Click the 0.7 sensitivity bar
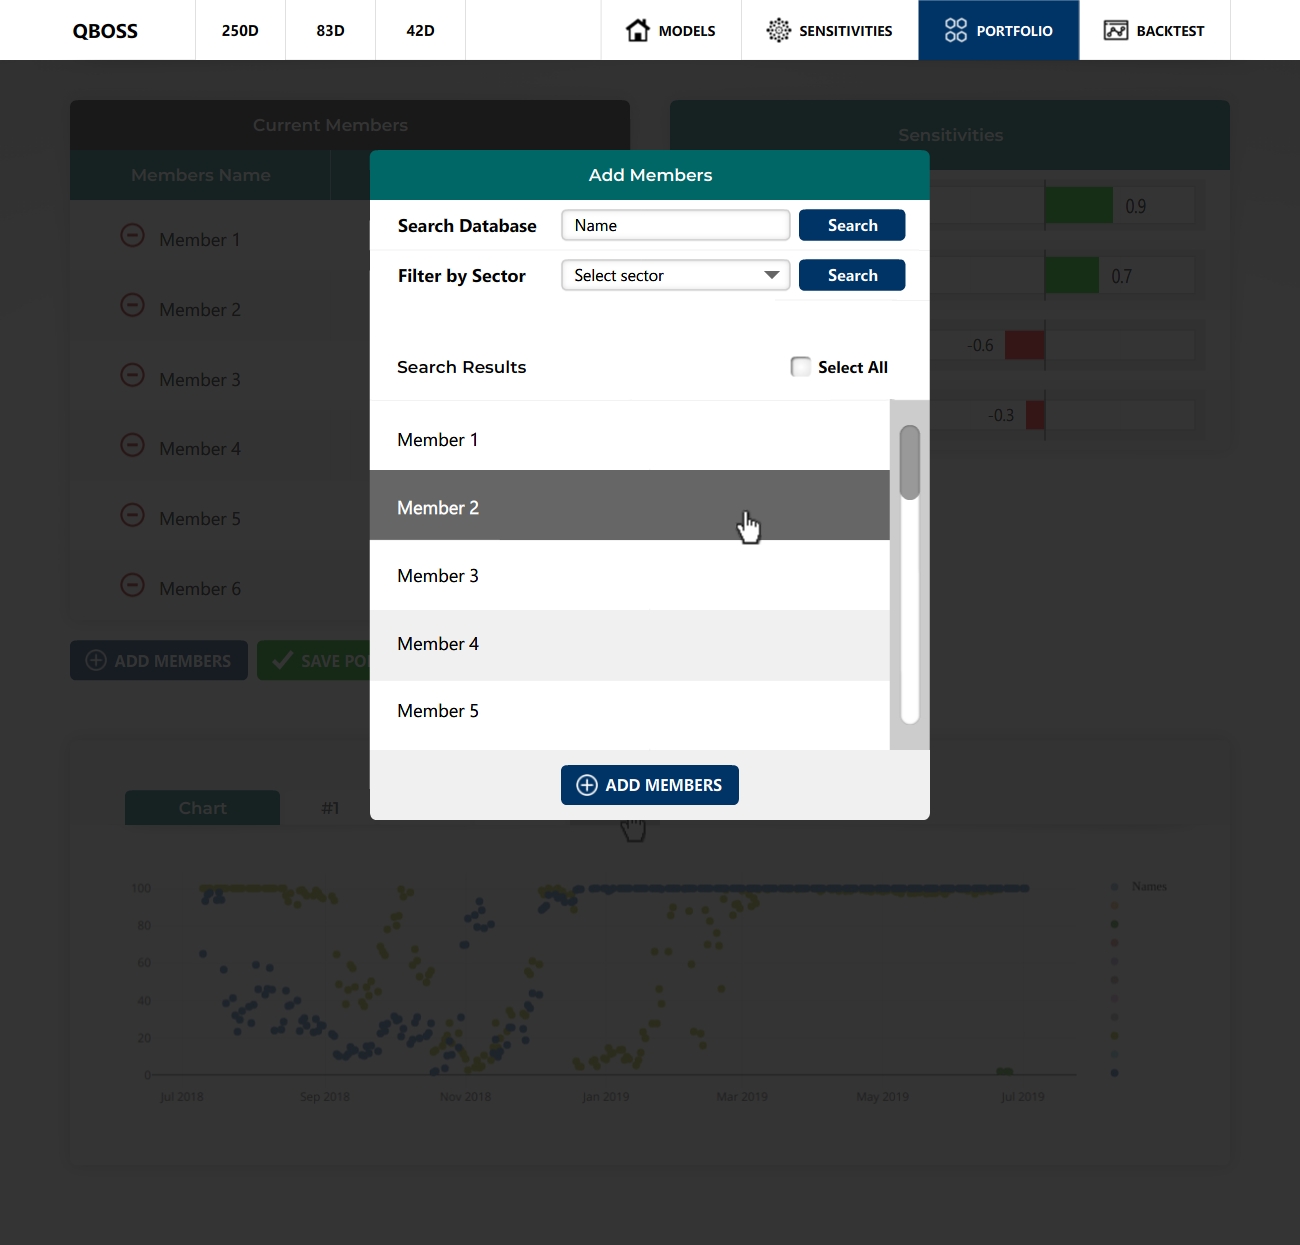This screenshot has width=1300, height=1245. 1071,275
